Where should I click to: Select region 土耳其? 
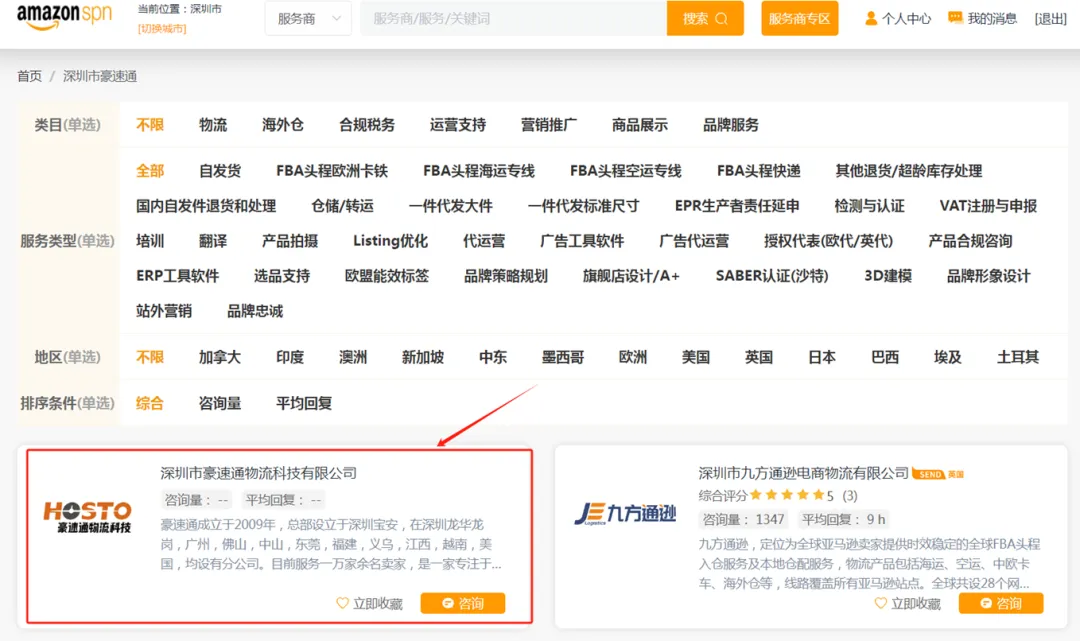[1017, 357]
